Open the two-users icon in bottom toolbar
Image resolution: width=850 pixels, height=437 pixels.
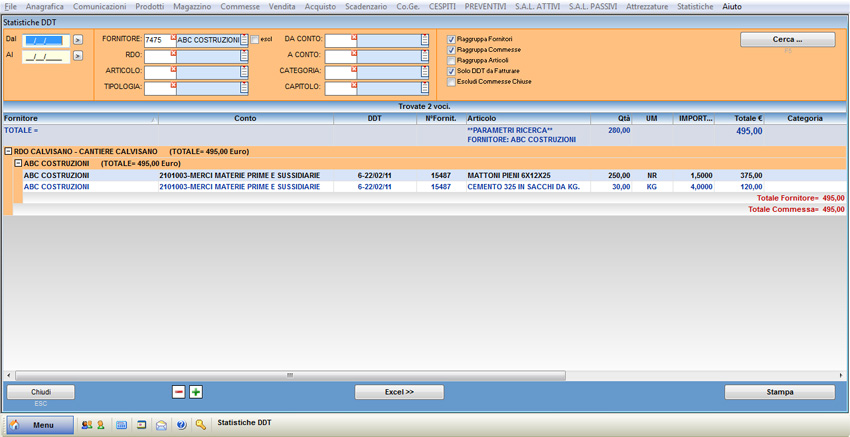point(86,425)
